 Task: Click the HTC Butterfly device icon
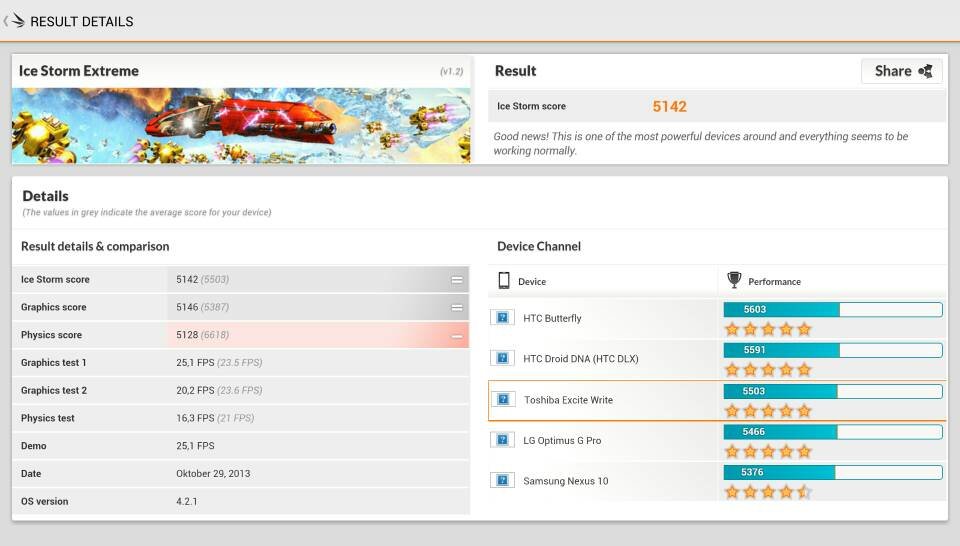[503, 317]
